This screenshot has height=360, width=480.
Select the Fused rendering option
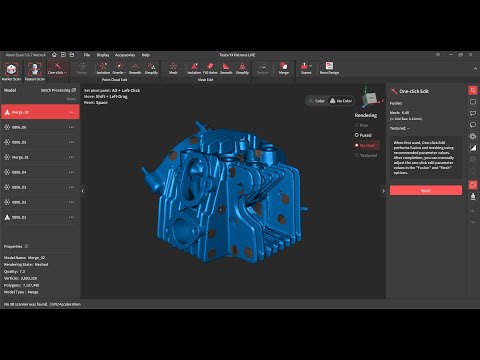[x=363, y=135]
